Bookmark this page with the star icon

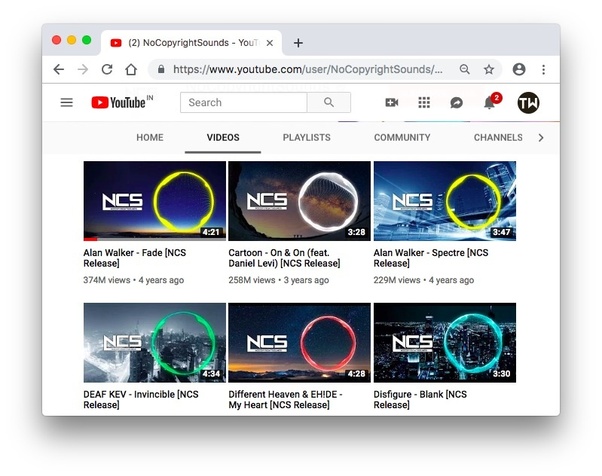point(489,69)
